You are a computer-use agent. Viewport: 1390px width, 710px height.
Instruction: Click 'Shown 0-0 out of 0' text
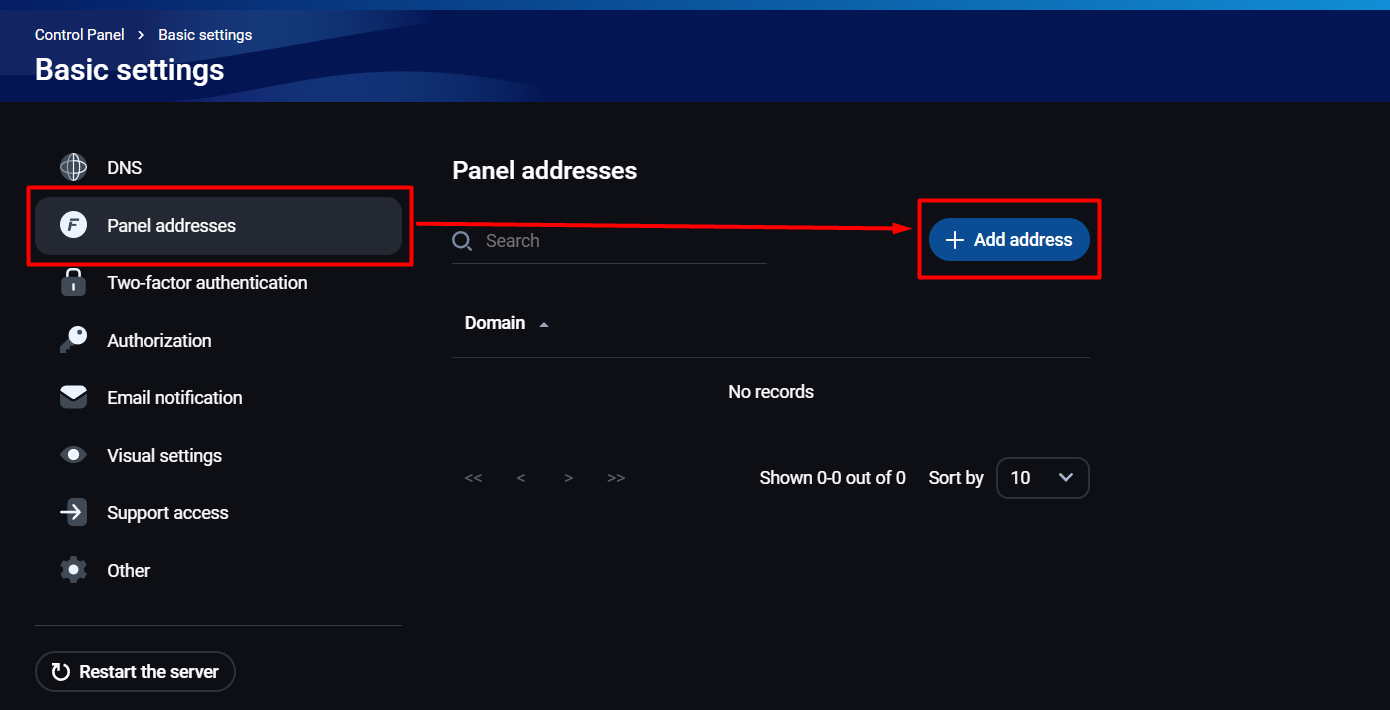(x=833, y=478)
